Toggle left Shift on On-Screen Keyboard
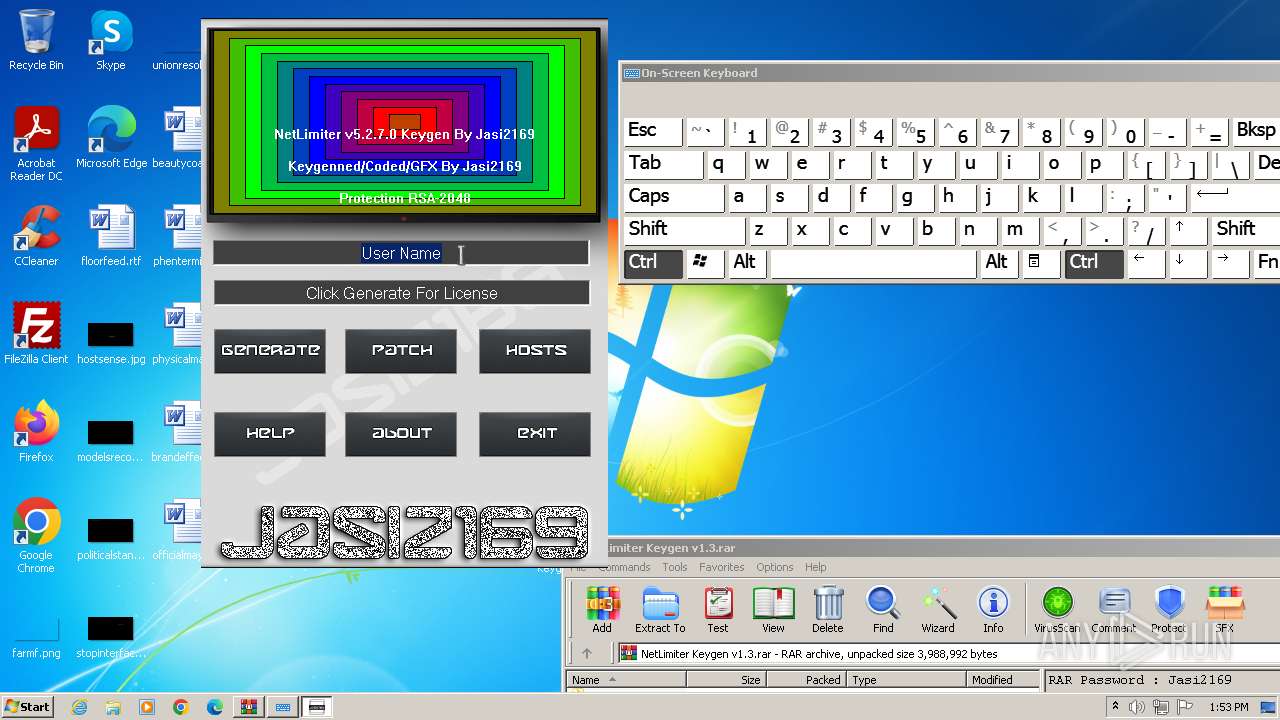The width and height of the screenshot is (1280, 720). click(684, 230)
